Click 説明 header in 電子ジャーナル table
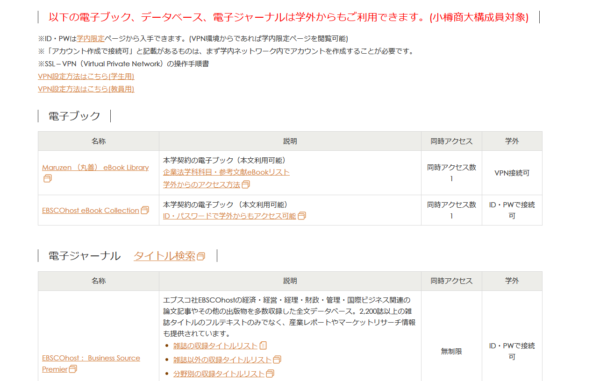The height and width of the screenshot is (381, 600). click(x=290, y=281)
